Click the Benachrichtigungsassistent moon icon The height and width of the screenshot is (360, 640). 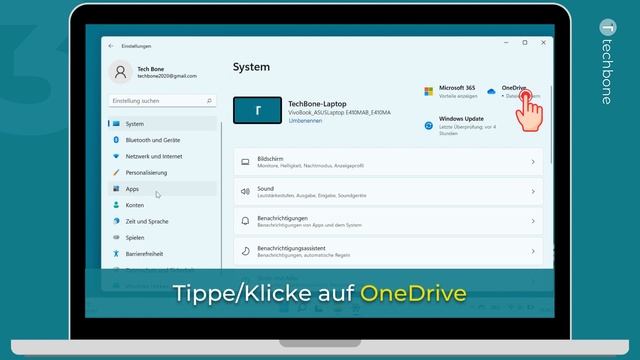[245, 251]
